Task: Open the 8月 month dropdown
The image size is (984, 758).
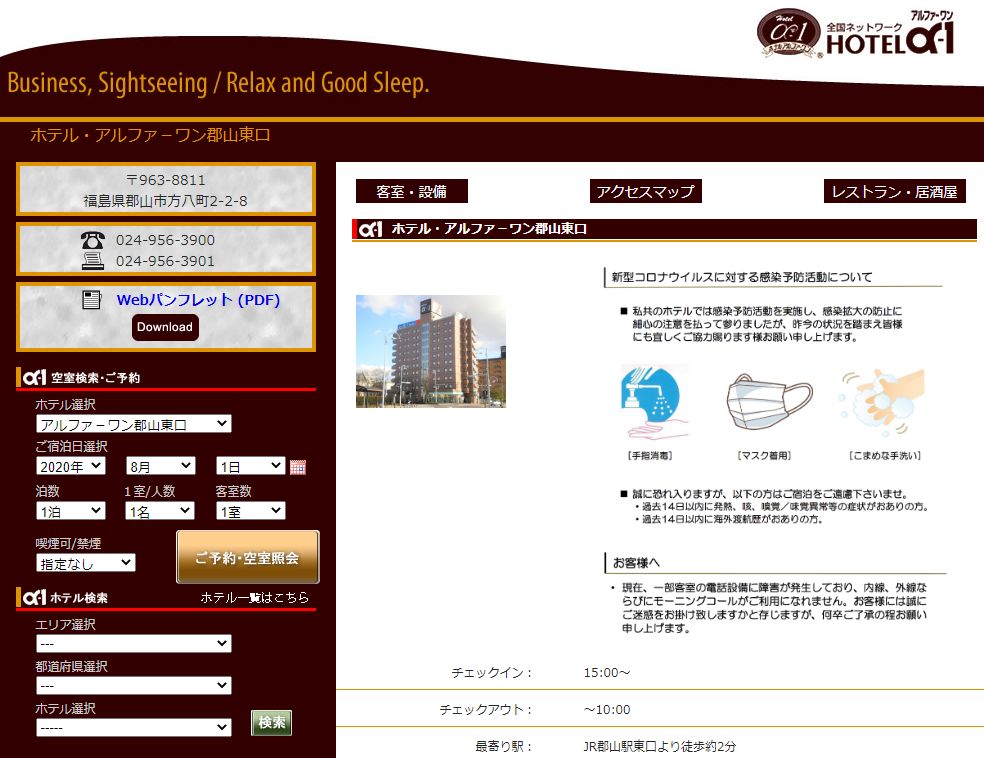Action: [x=161, y=466]
